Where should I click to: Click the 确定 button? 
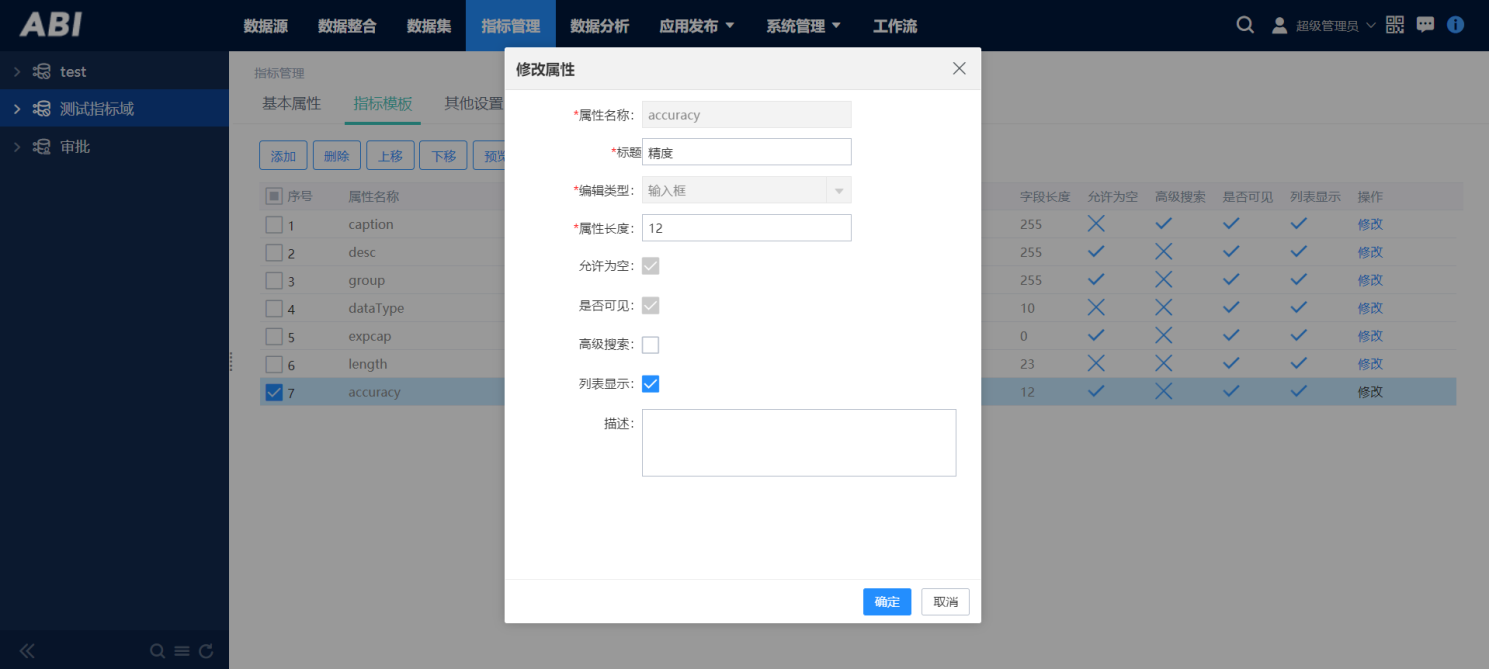pyautogui.click(x=886, y=602)
